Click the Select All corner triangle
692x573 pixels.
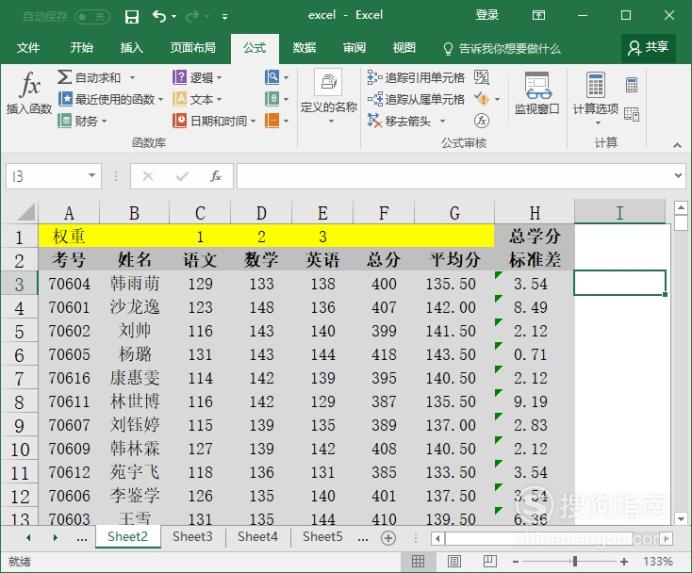pos(27,212)
